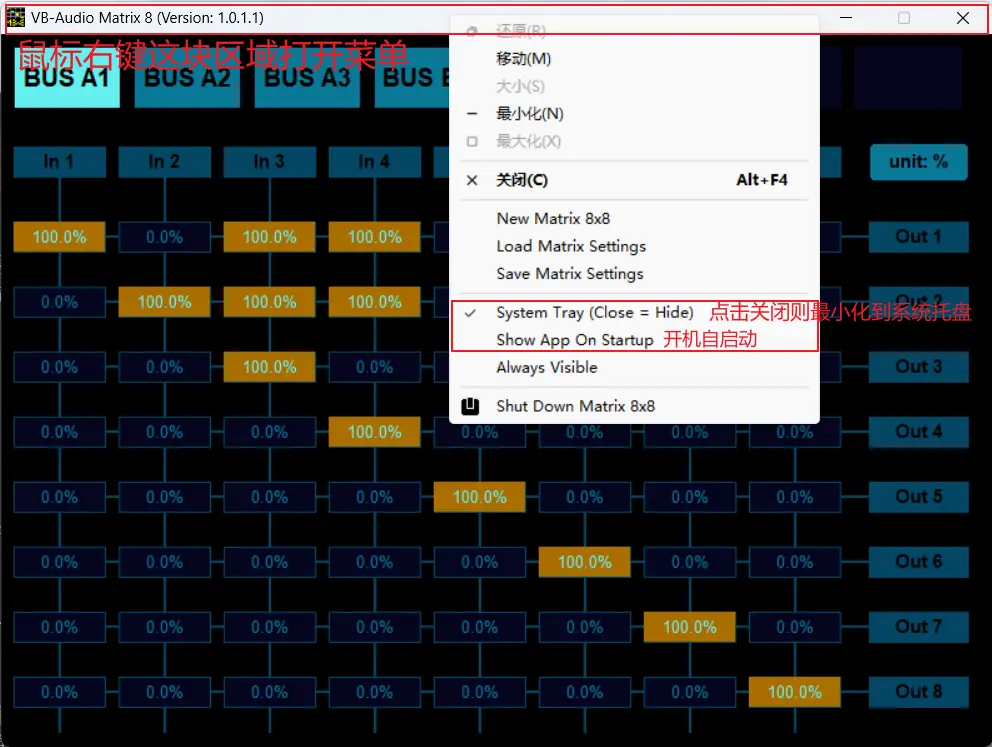Click the unit: % button

pos(918,162)
